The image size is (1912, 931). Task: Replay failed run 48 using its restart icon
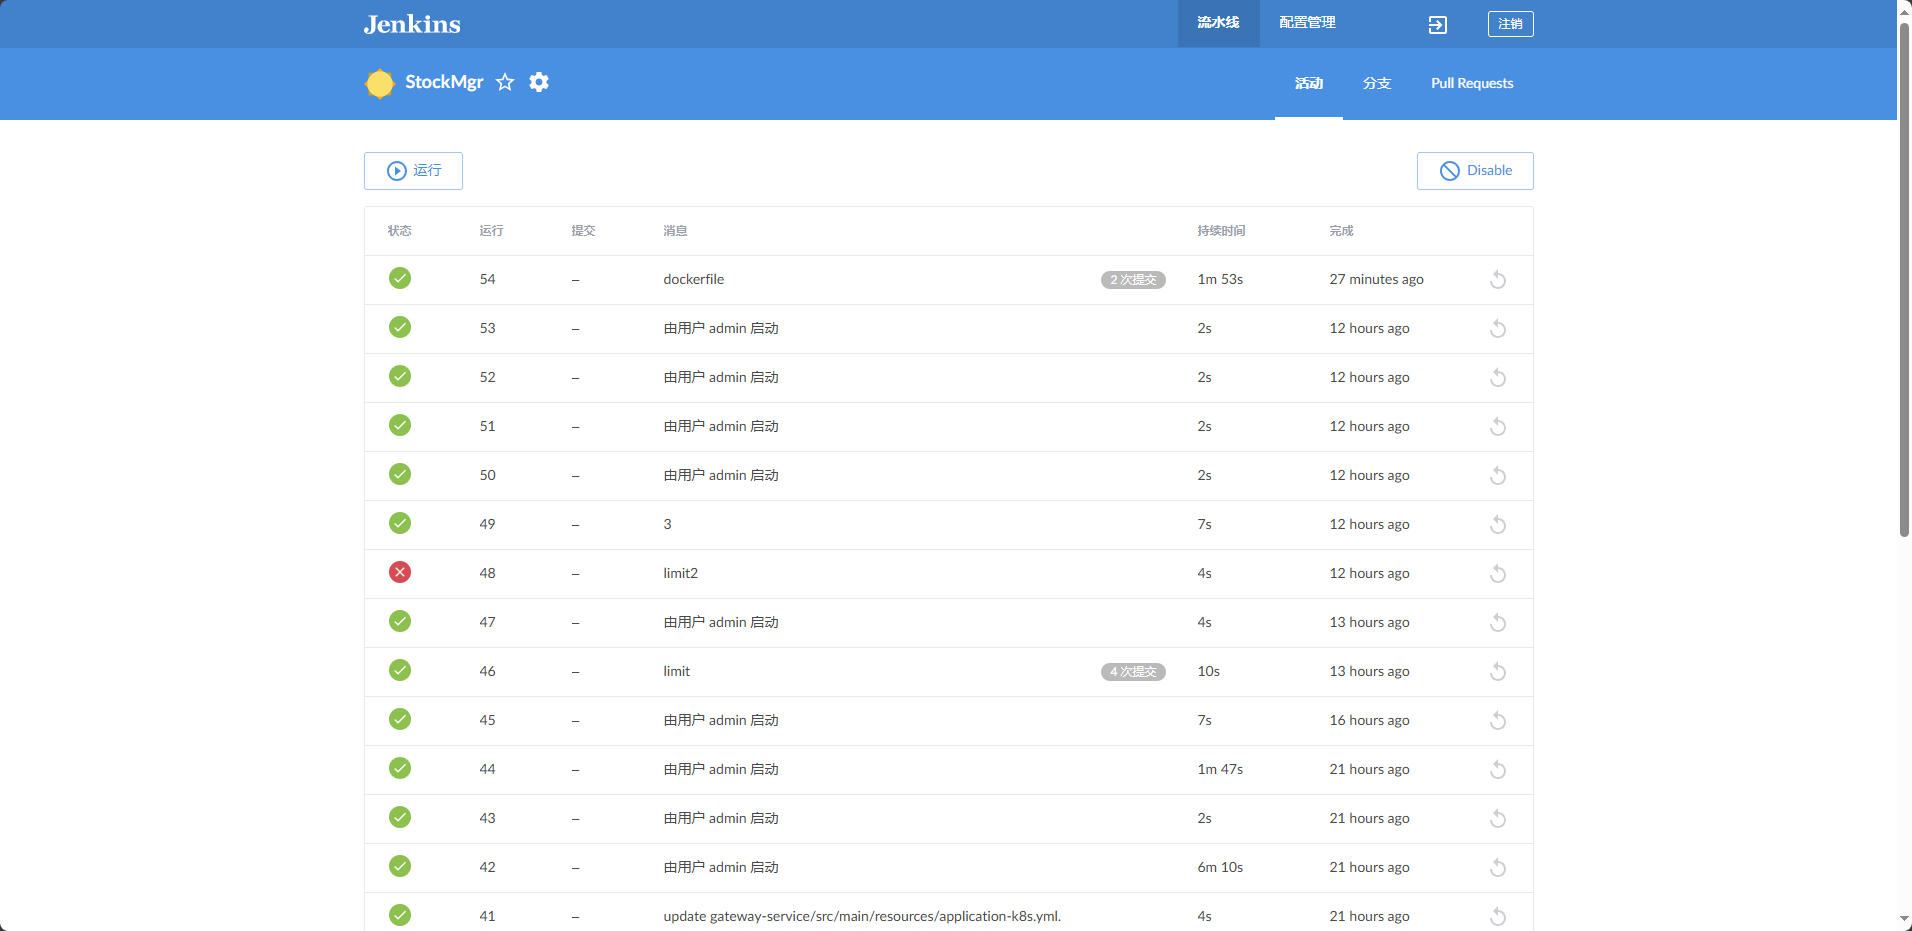pyautogui.click(x=1497, y=573)
